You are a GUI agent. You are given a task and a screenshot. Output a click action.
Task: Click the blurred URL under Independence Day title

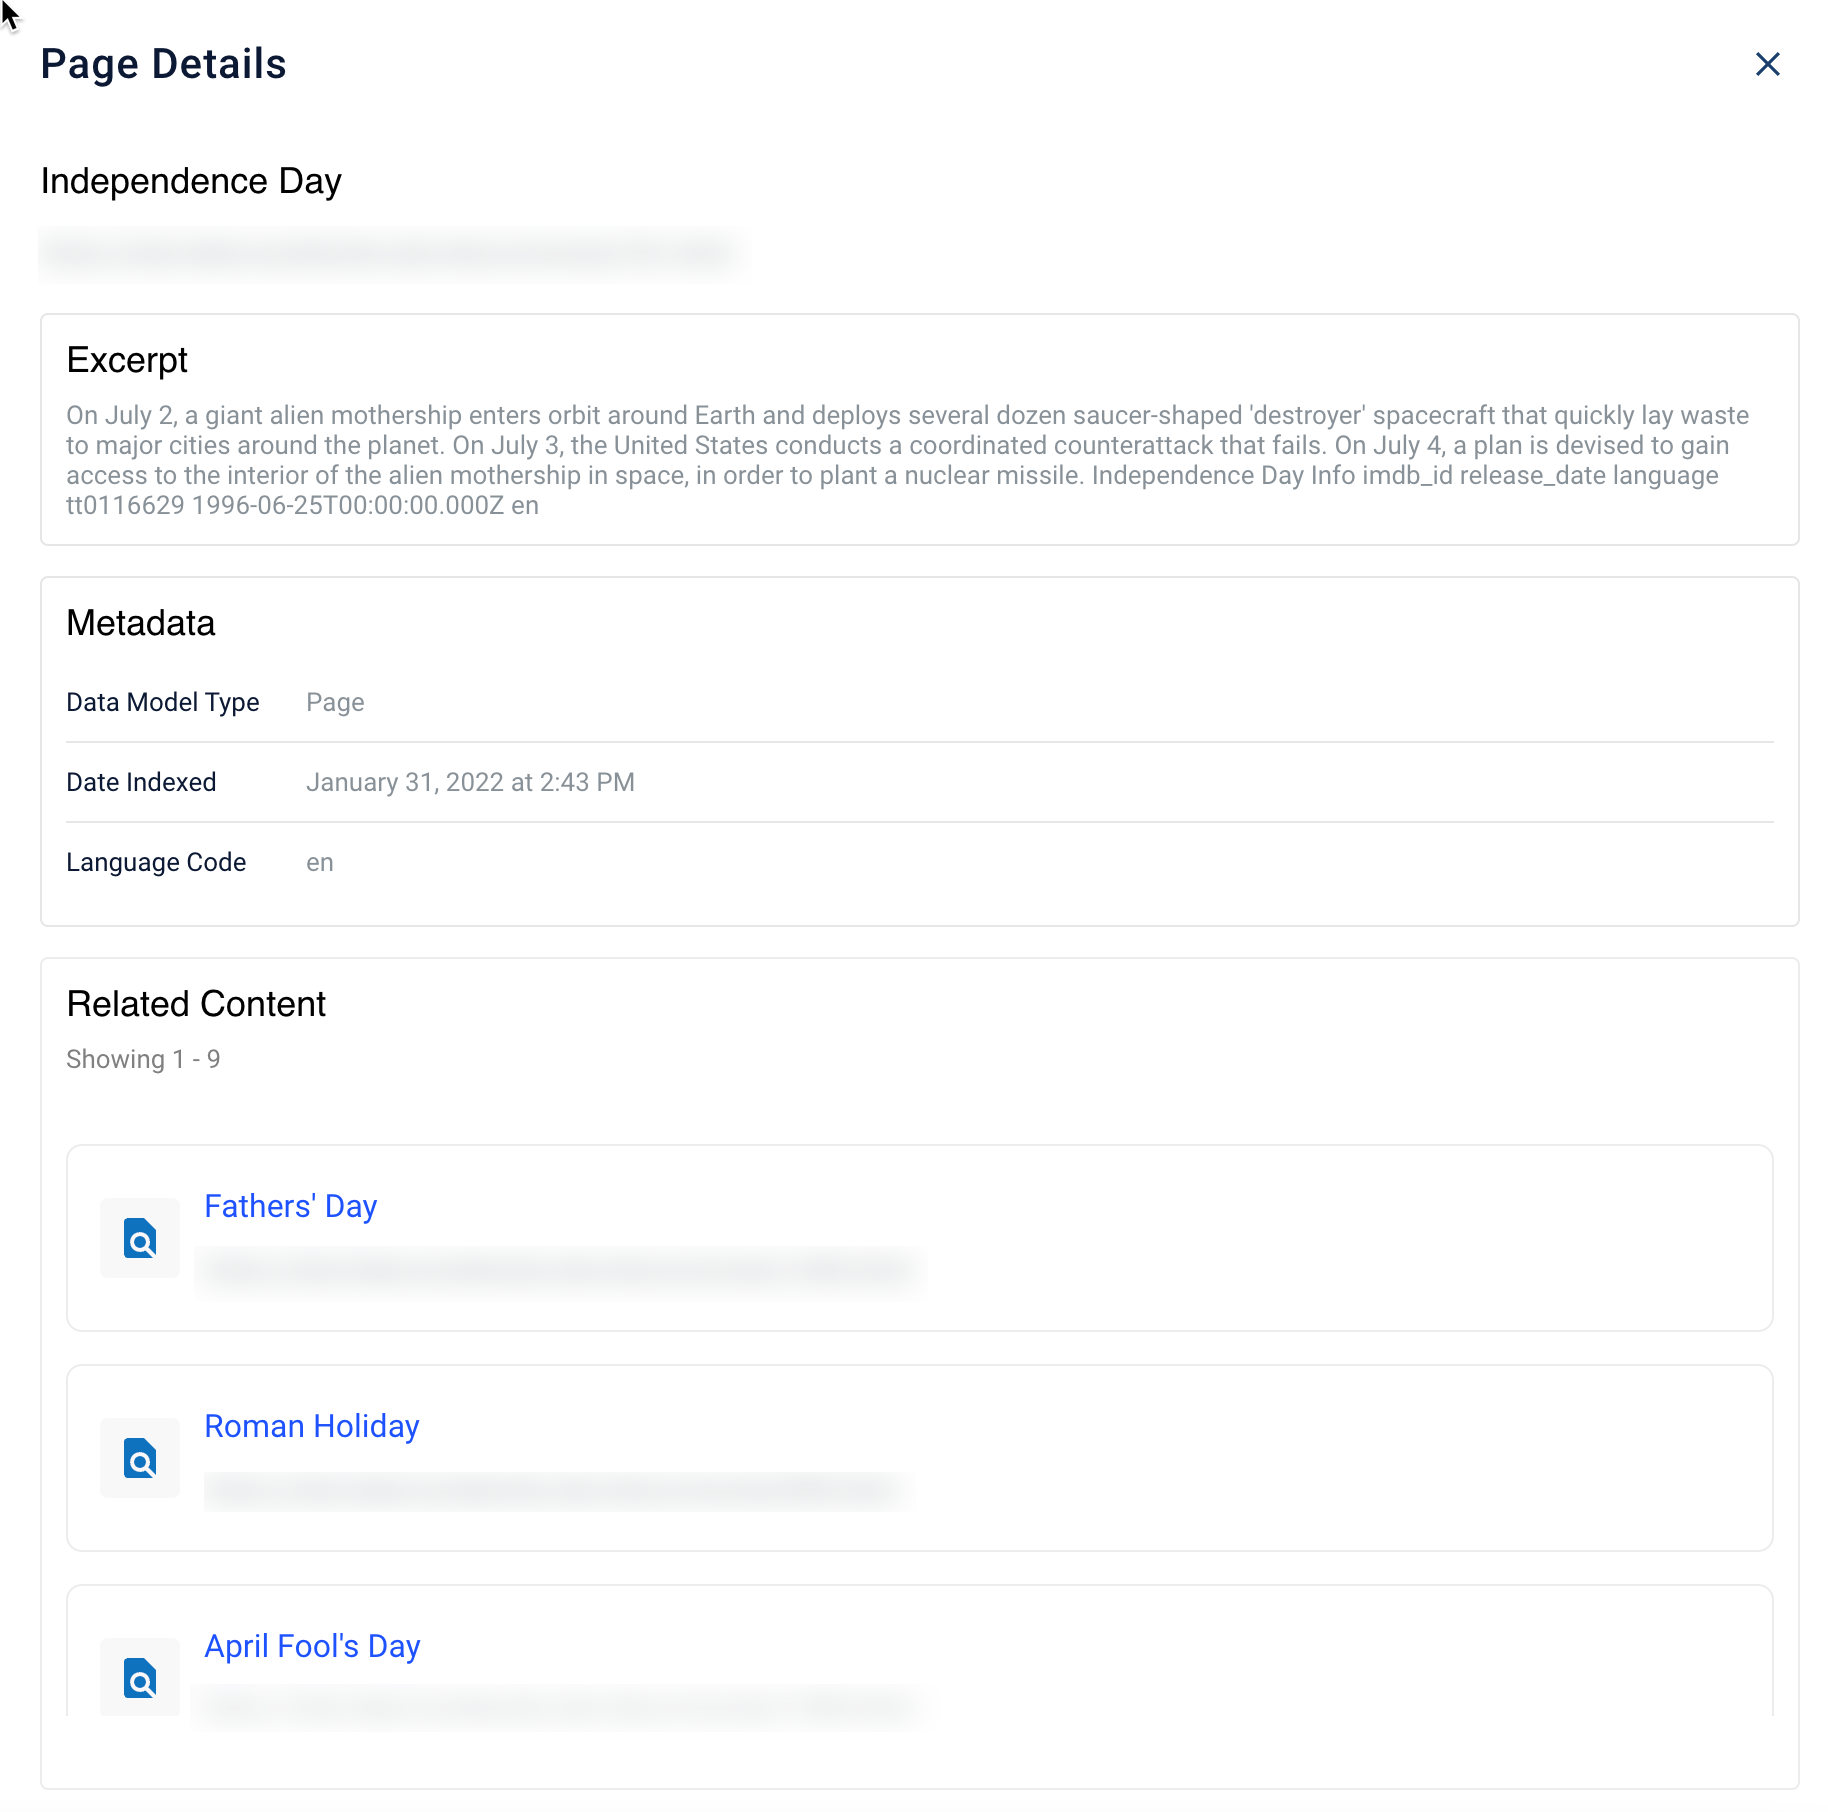pos(392,253)
